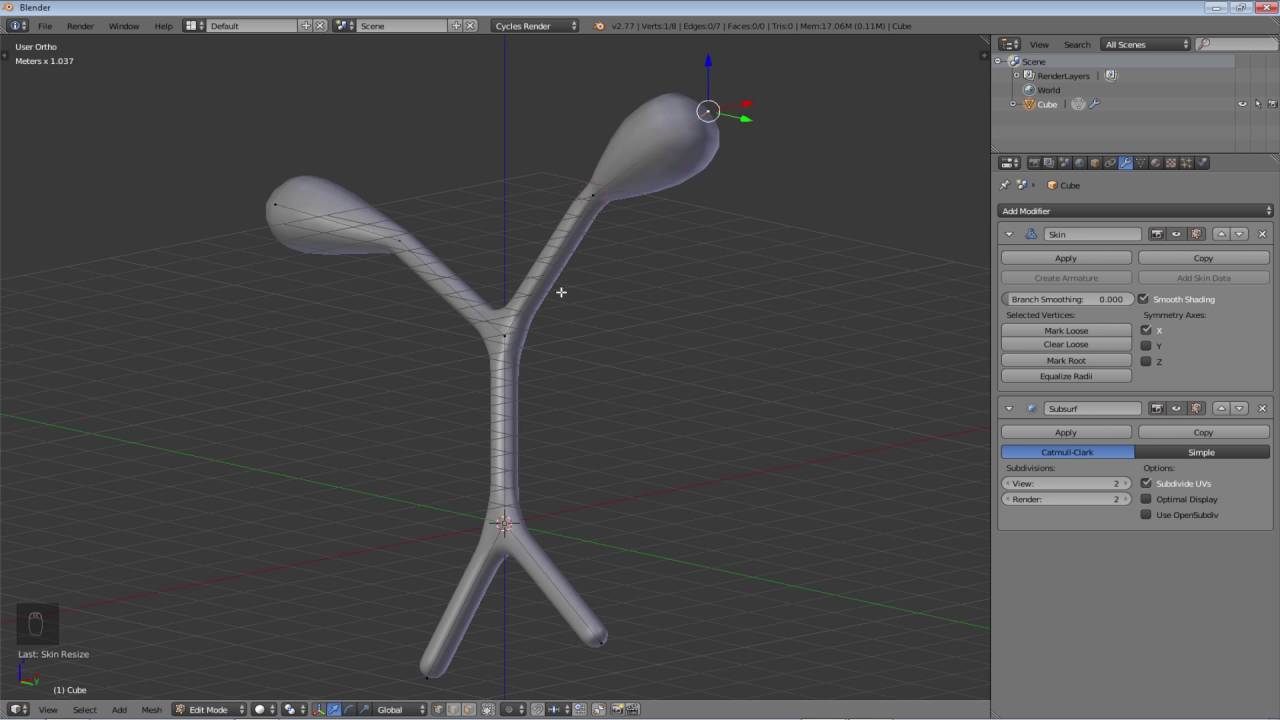
Task: Toggle Cube renderability camera in outliner
Action: (x=1272, y=104)
